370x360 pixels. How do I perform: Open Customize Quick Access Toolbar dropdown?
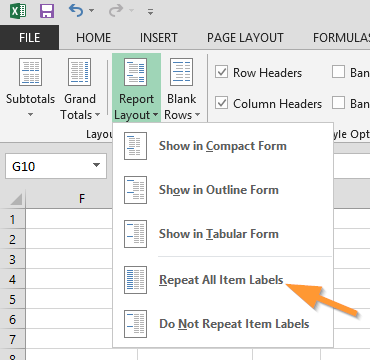[151, 12]
